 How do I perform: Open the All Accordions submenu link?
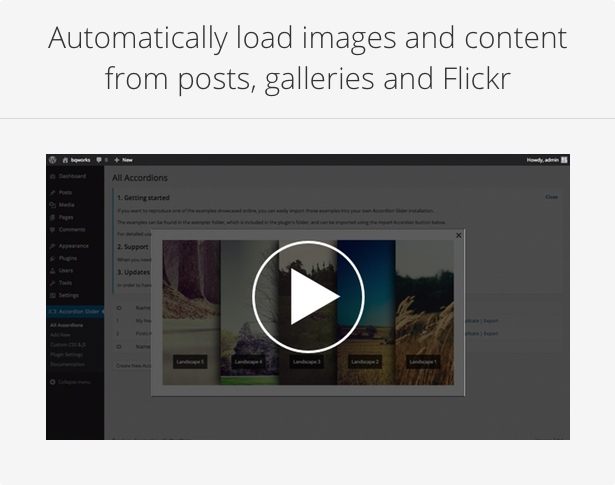(x=66, y=325)
